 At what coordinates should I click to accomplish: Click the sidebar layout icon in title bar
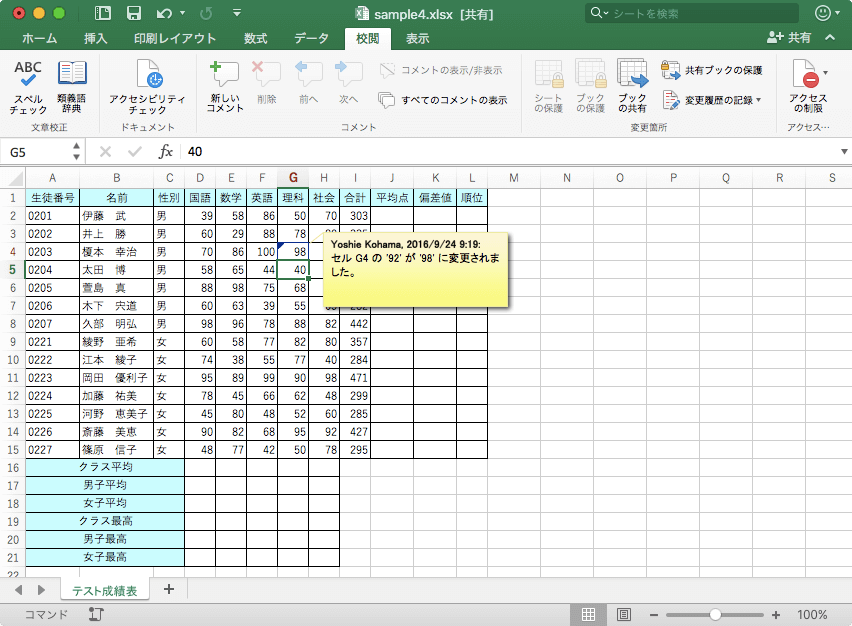(102, 13)
